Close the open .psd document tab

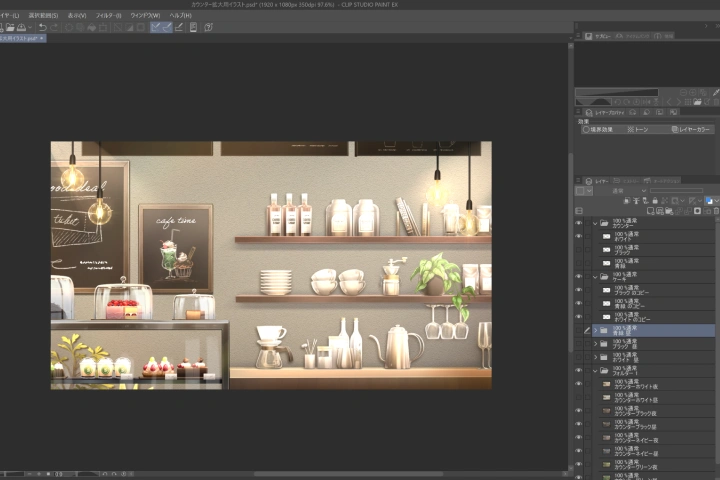click(x=41, y=39)
